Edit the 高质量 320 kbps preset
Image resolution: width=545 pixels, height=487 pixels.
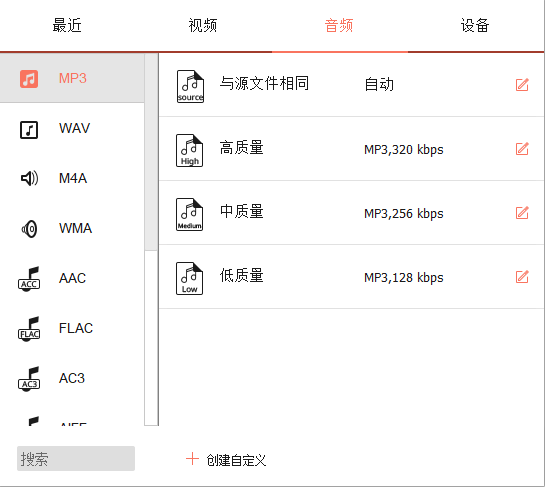click(522, 149)
